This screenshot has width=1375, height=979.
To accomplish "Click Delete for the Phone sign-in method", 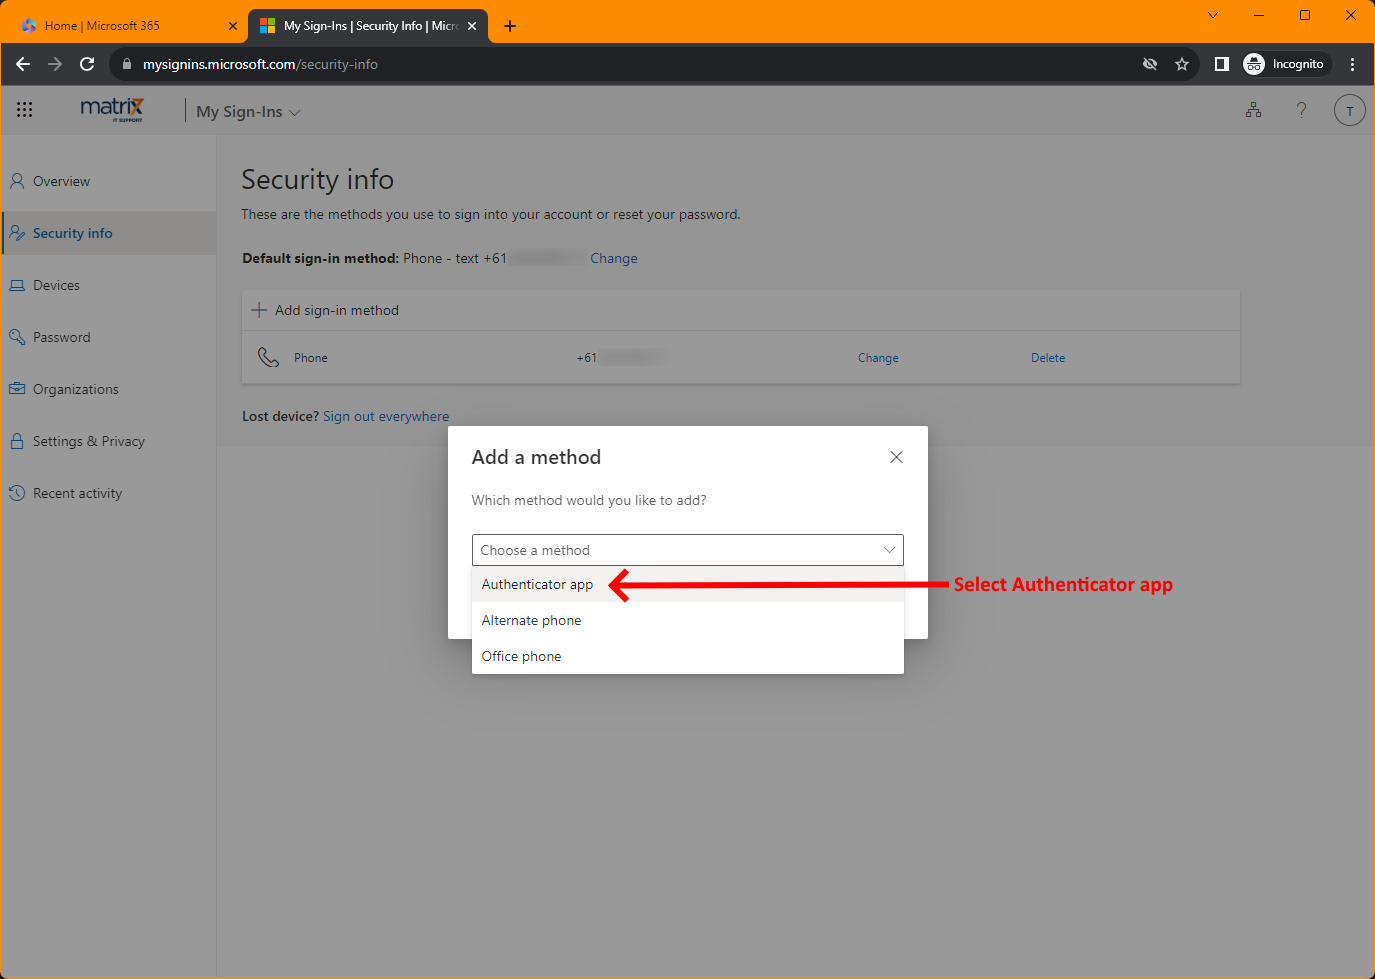I will tap(1047, 357).
